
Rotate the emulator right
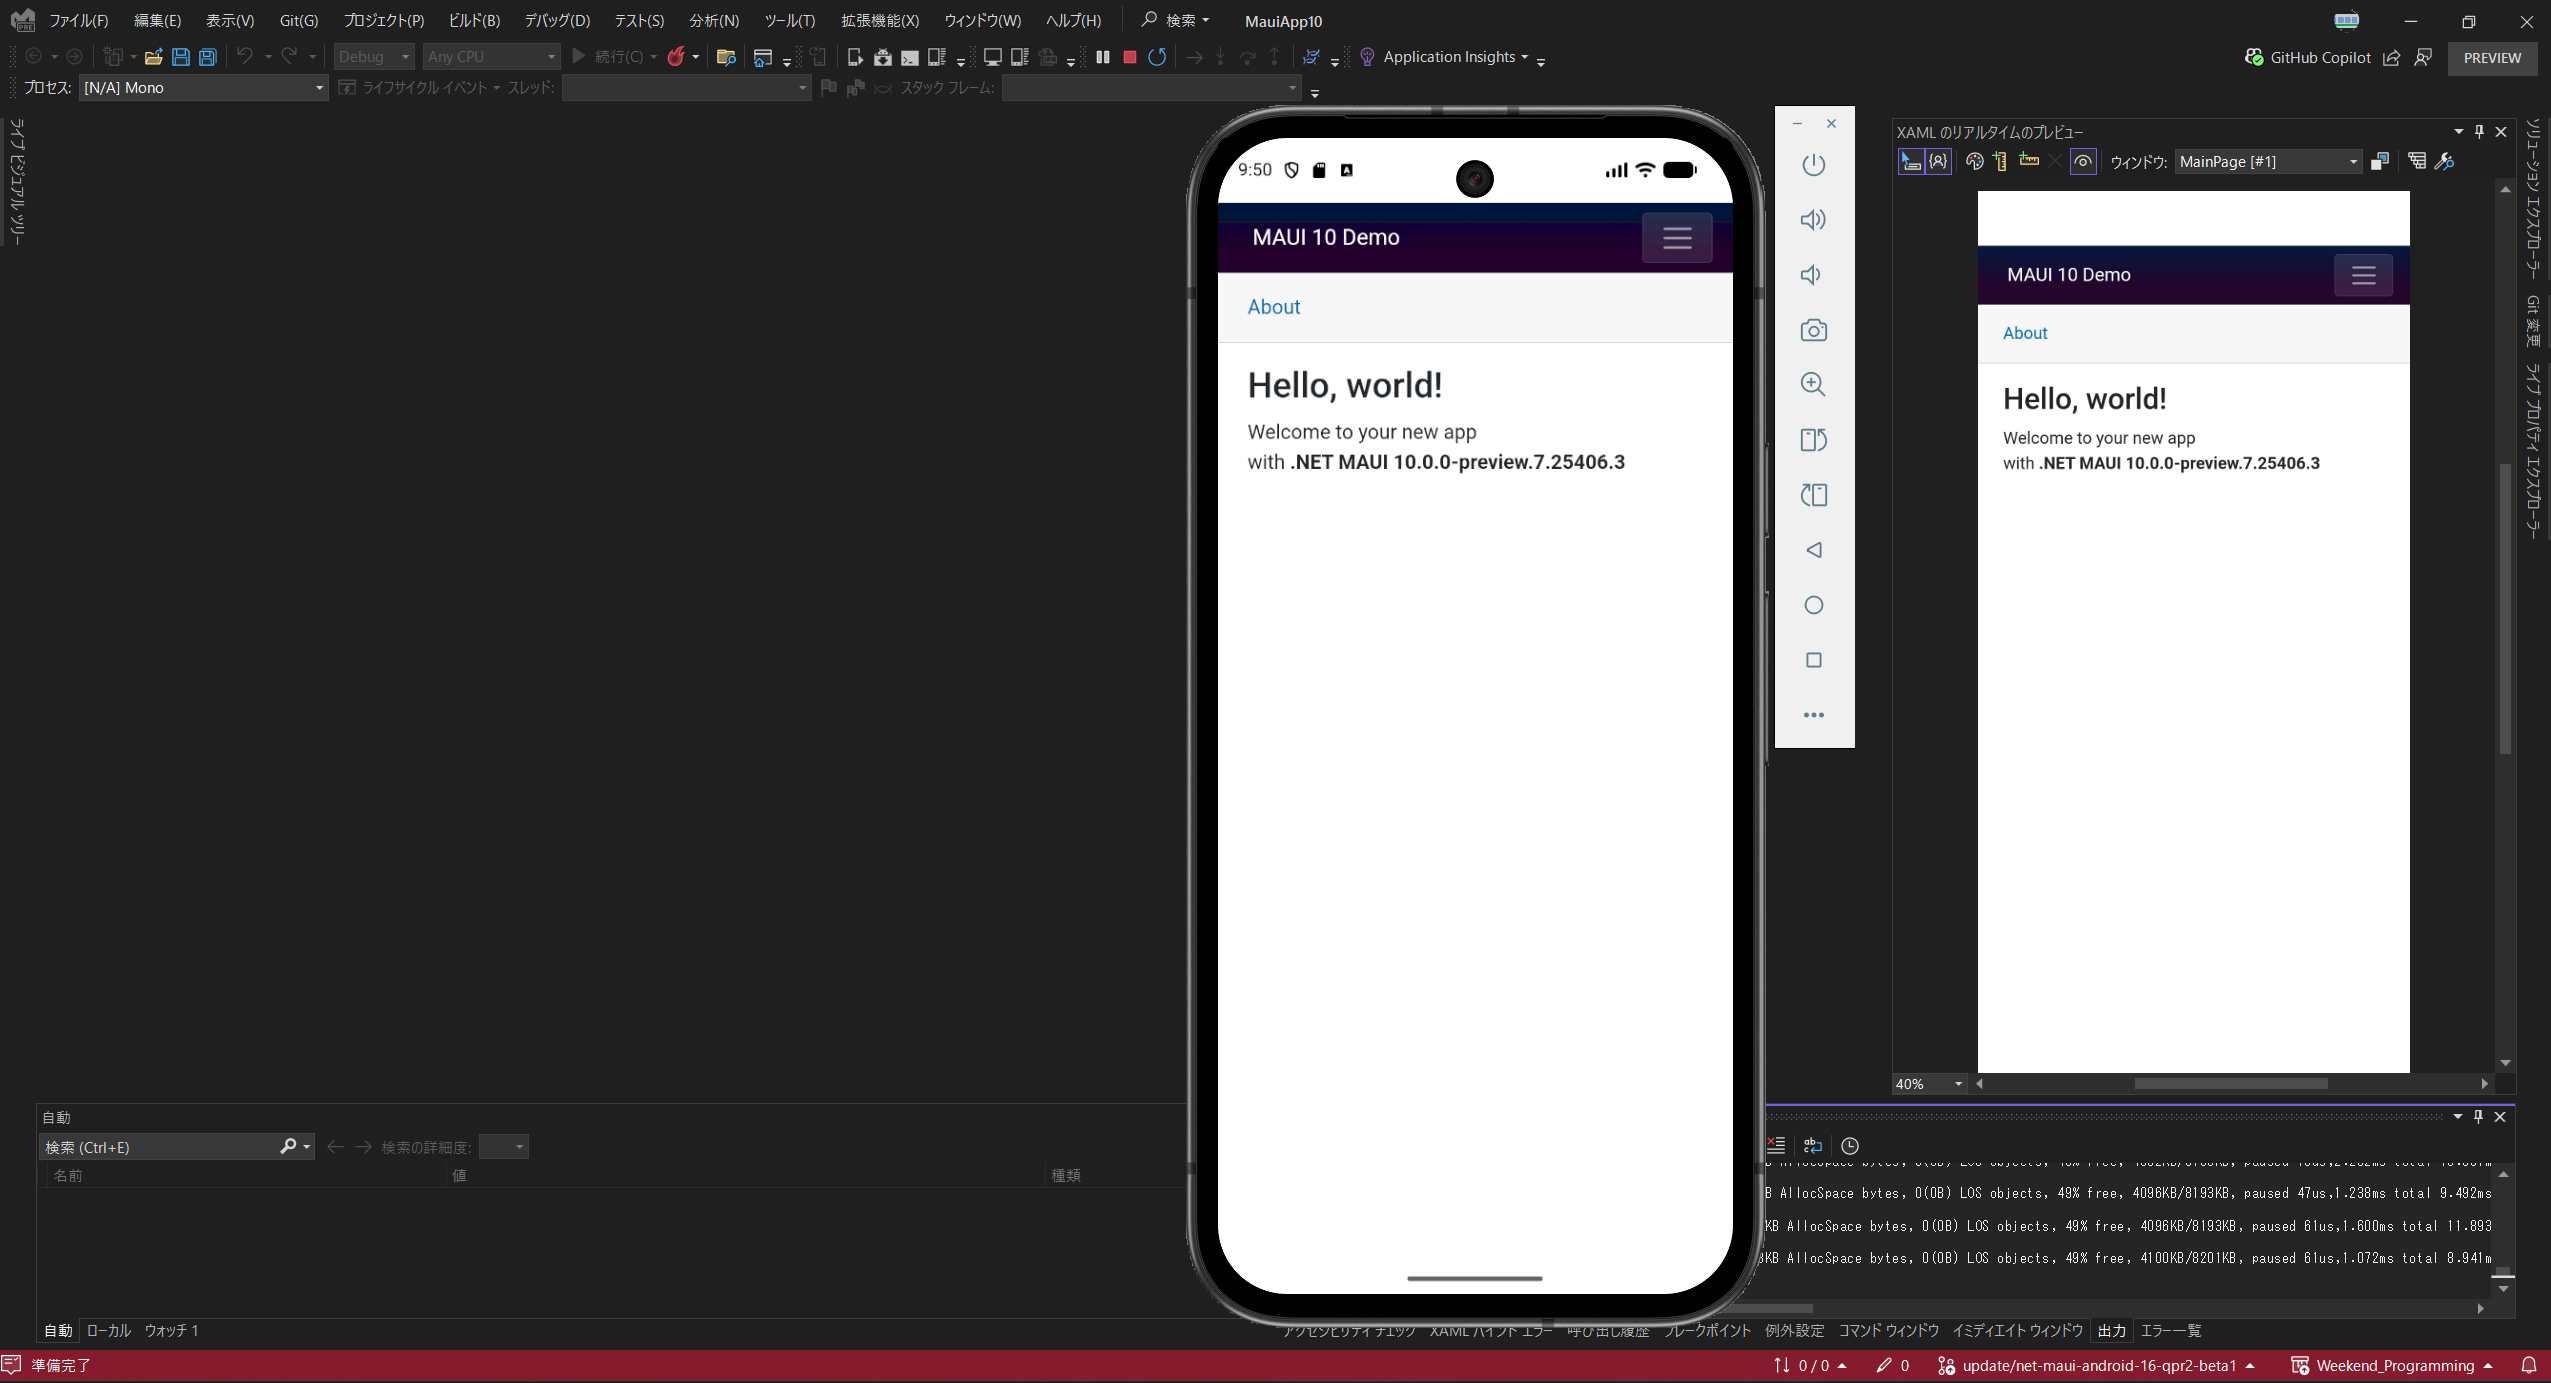1813,495
